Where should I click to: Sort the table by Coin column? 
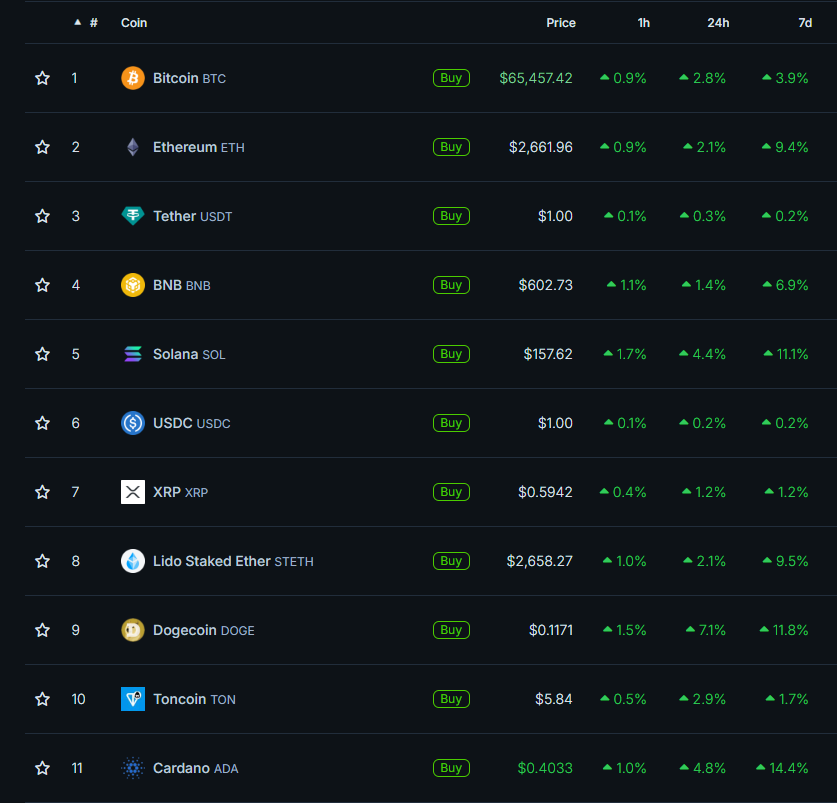coord(134,22)
